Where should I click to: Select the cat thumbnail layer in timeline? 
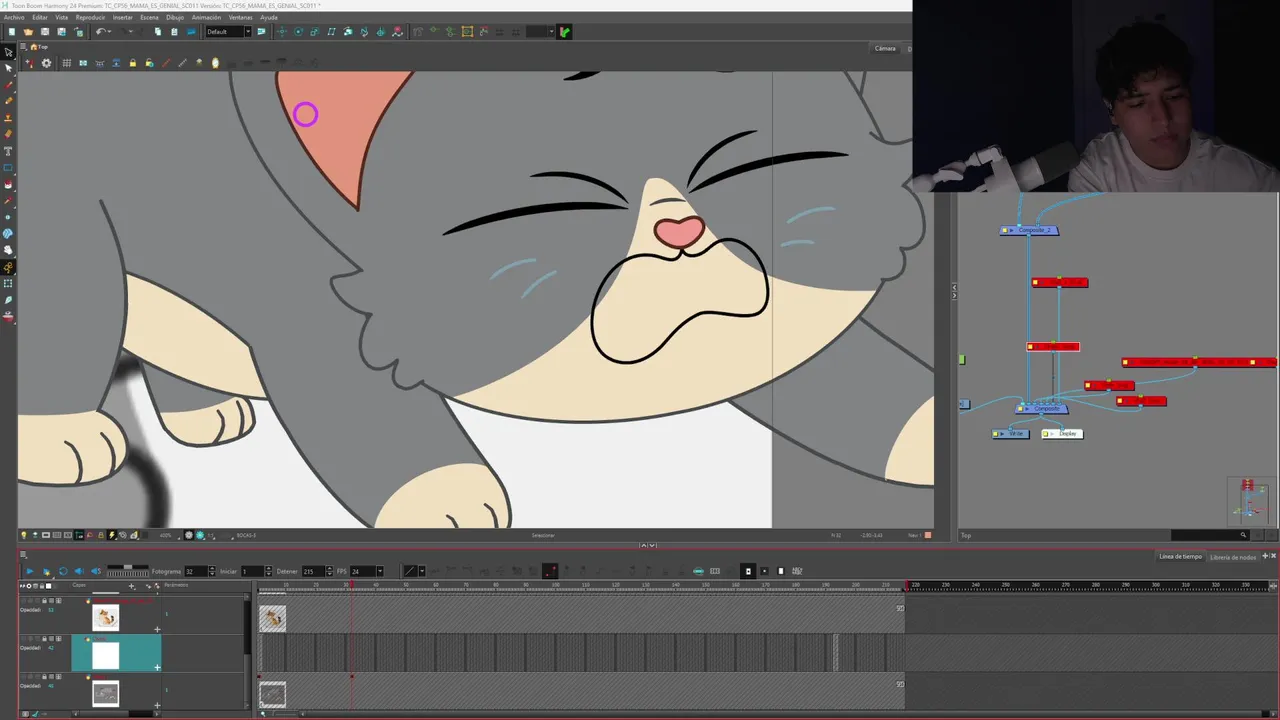[106, 618]
